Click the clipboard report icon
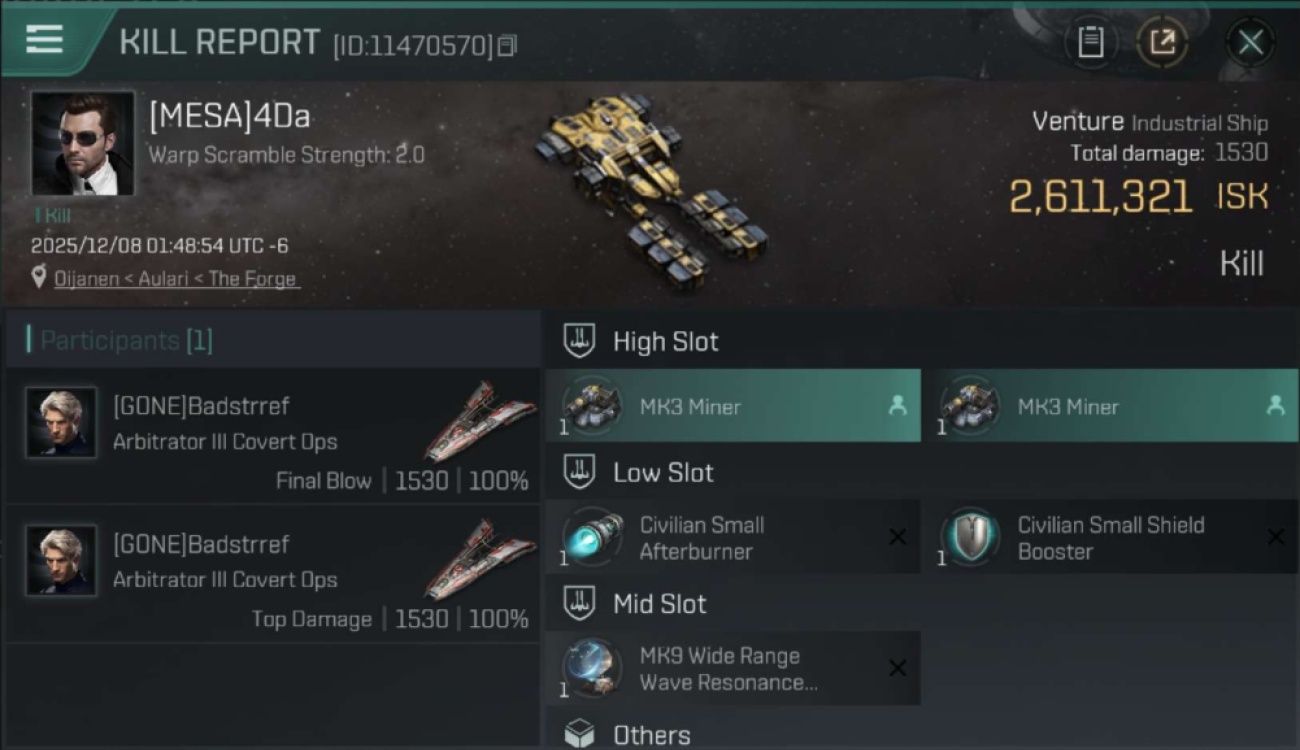The height and width of the screenshot is (750, 1300). [x=1090, y=42]
